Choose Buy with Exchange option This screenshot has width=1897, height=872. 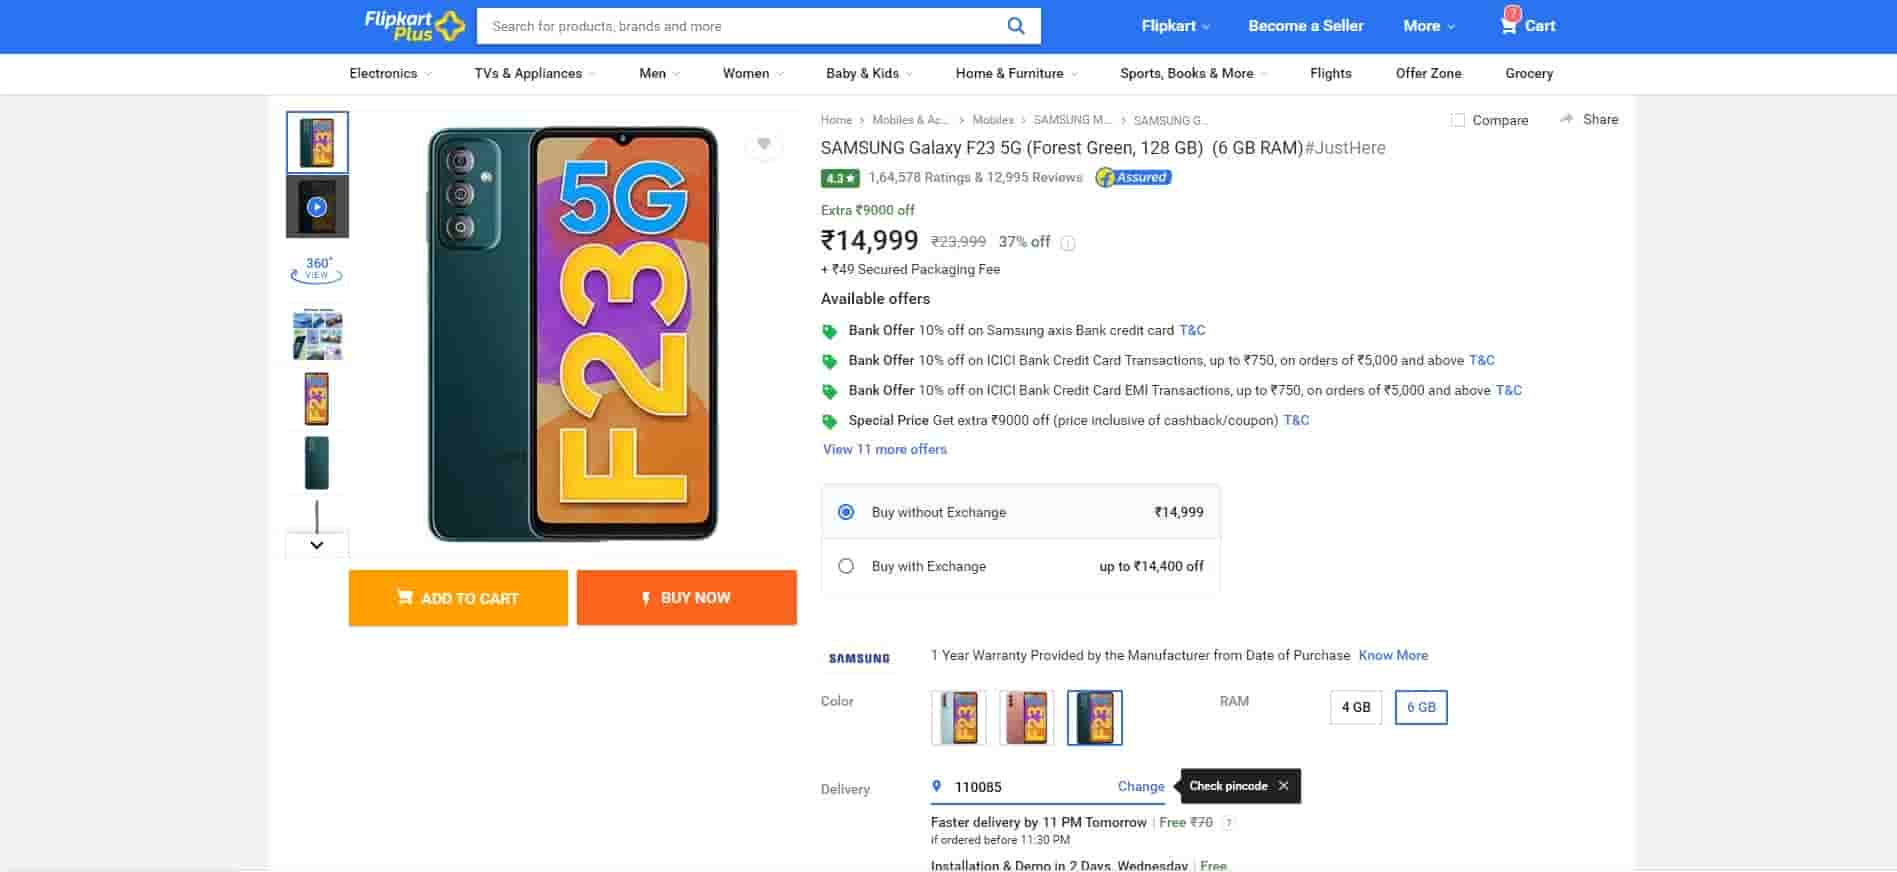[846, 566]
